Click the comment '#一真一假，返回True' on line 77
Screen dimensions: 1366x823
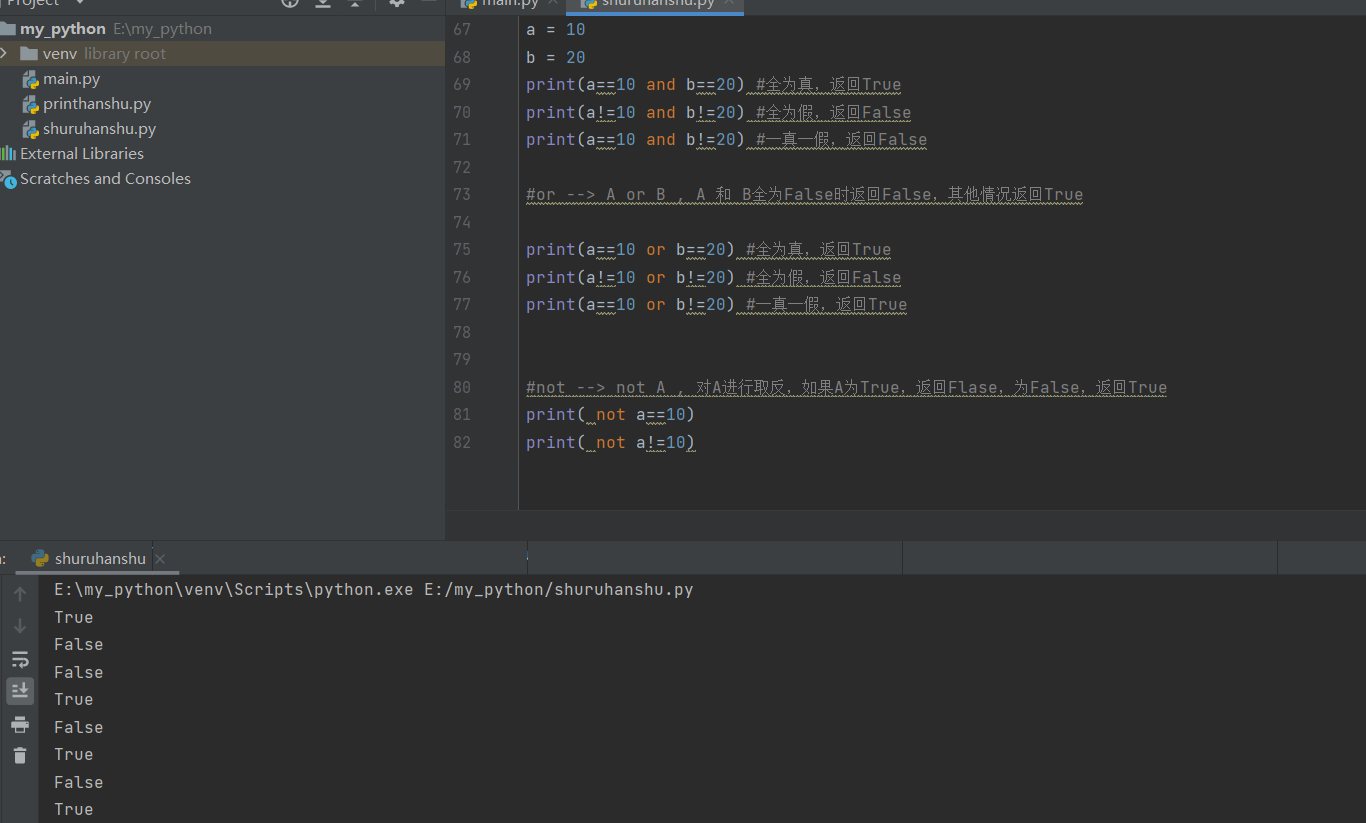(826, 305)
